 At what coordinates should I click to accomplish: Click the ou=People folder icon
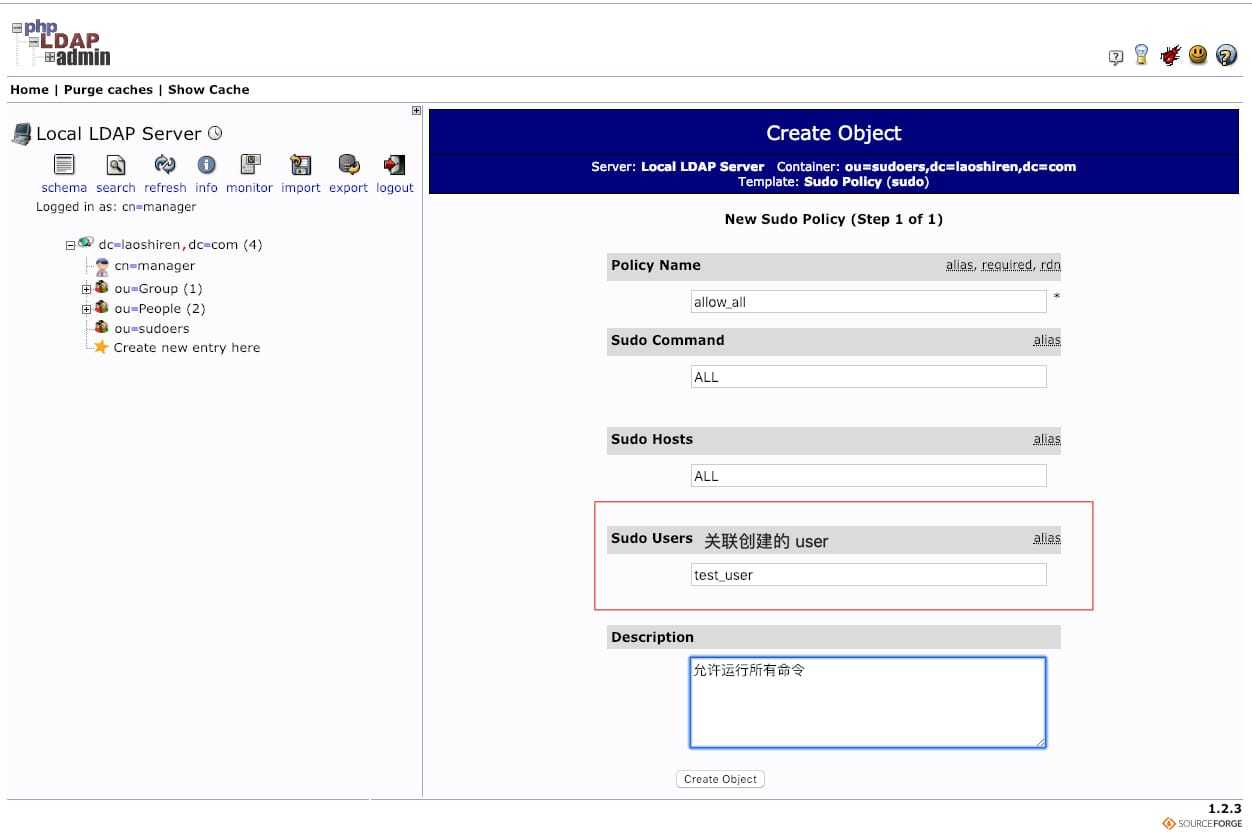pyautogui.click(x=101, y=308)
